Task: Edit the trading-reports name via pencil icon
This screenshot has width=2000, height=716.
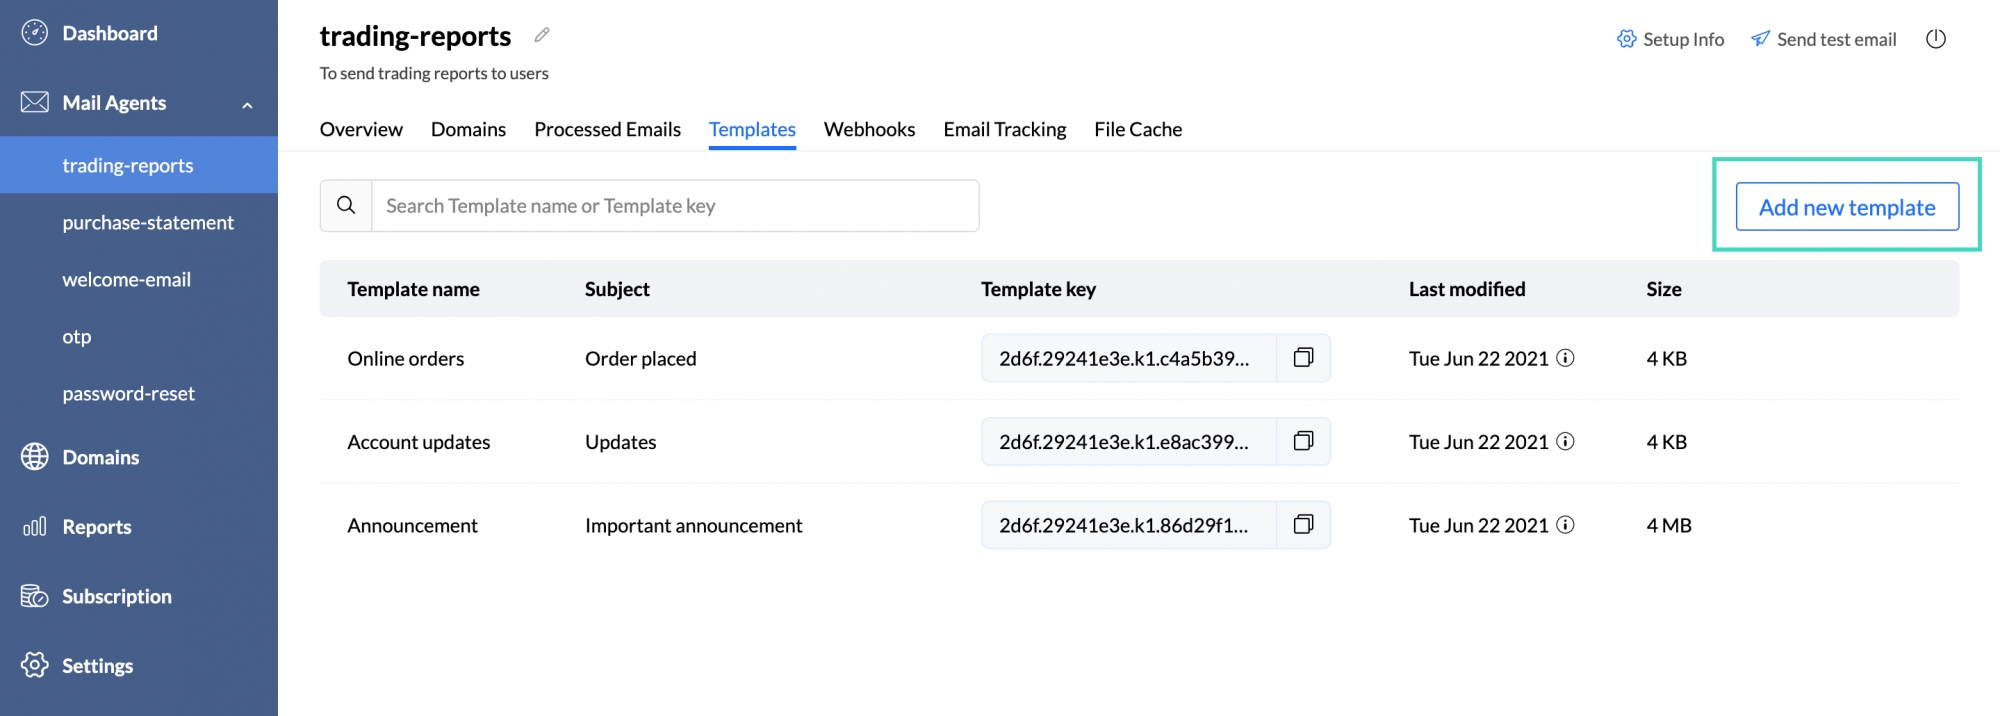Action: tap(541, 35)
